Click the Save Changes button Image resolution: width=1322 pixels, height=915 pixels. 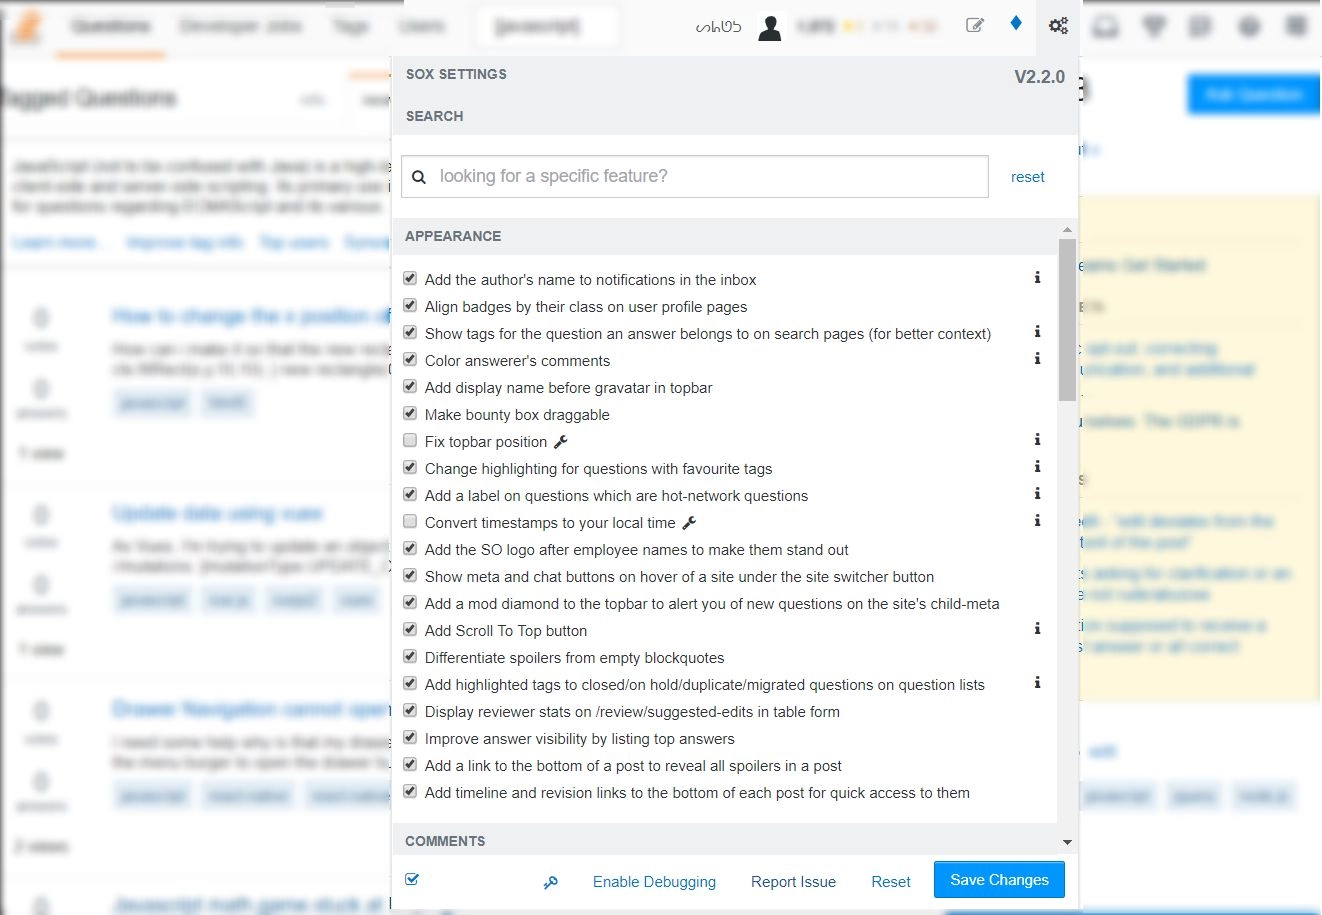[998, 880]
